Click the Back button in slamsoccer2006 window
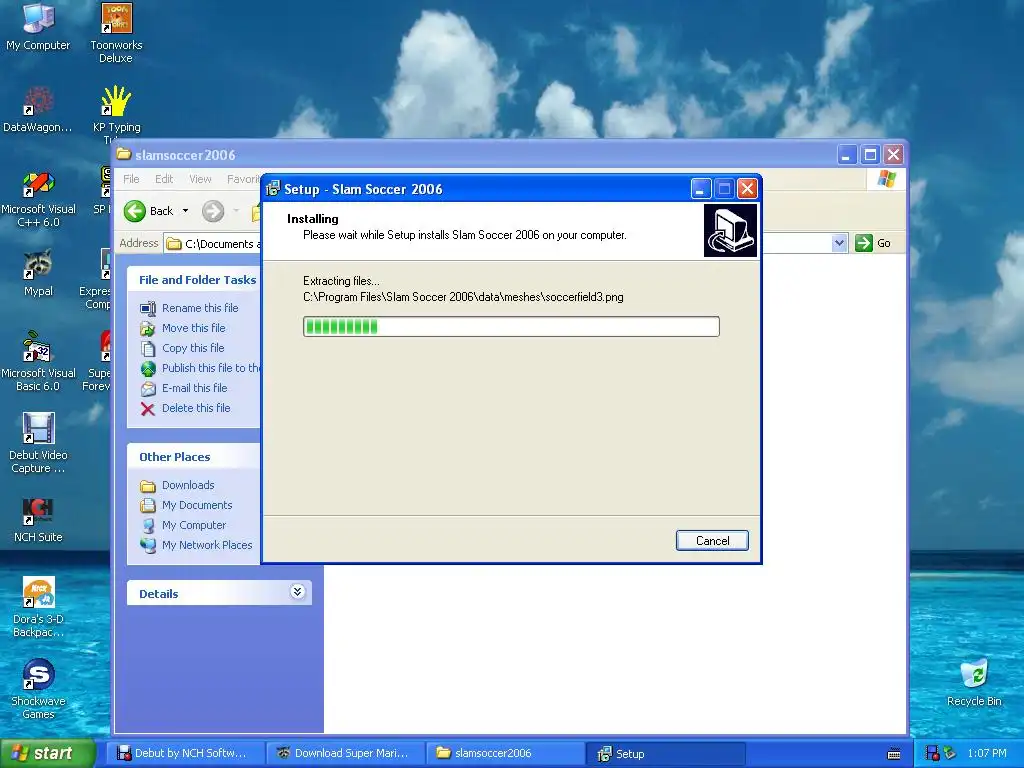This screenshot has width=1024, height=768. (x=149, y=211)
